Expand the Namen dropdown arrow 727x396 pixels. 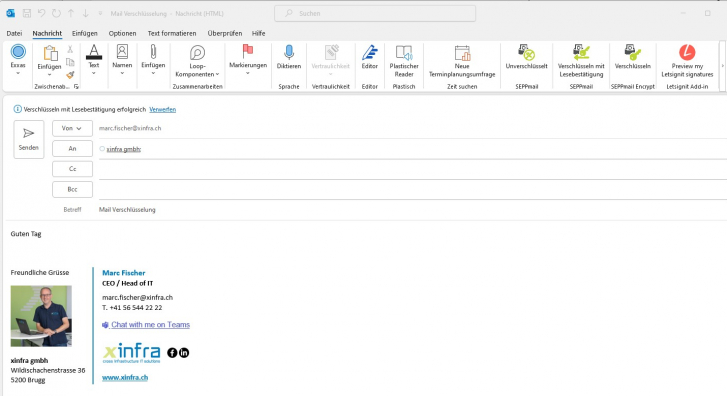click(122, 73)
